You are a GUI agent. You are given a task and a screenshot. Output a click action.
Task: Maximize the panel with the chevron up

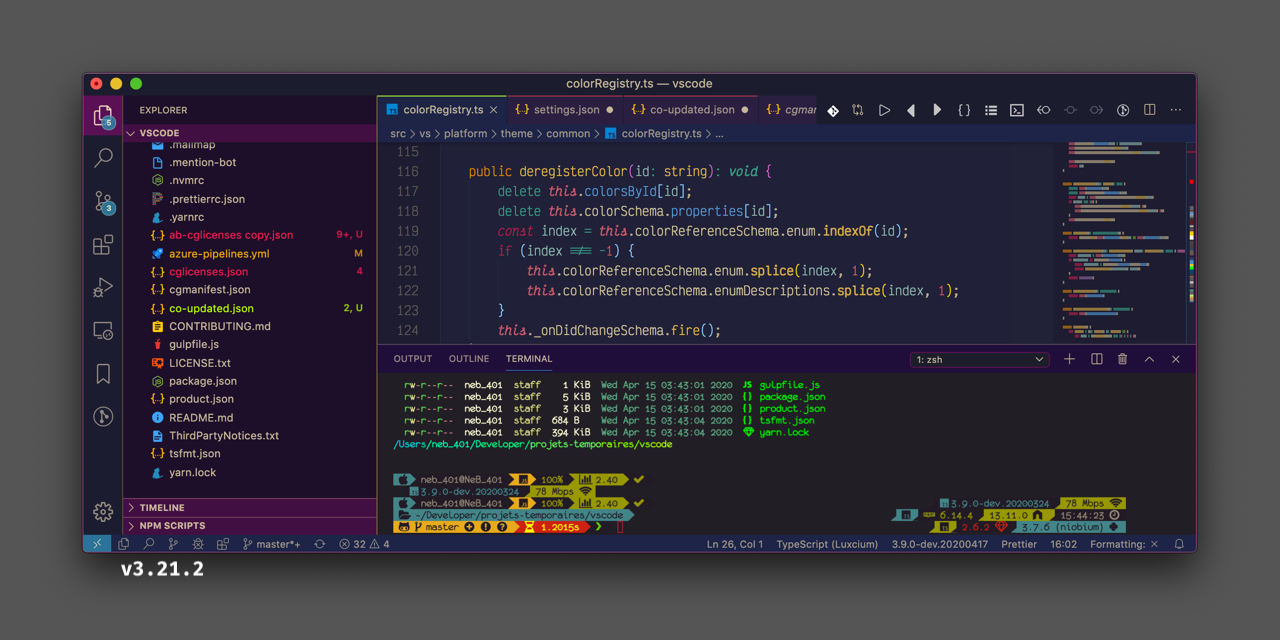coord(1149,359)
